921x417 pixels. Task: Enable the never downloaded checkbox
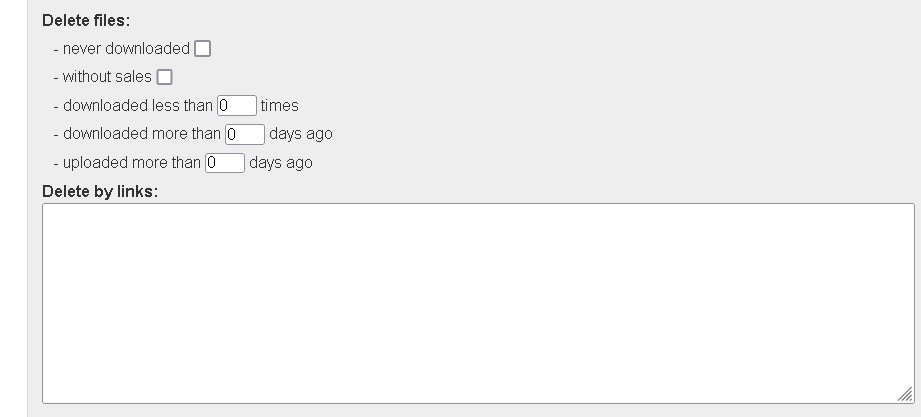point(203,48)
